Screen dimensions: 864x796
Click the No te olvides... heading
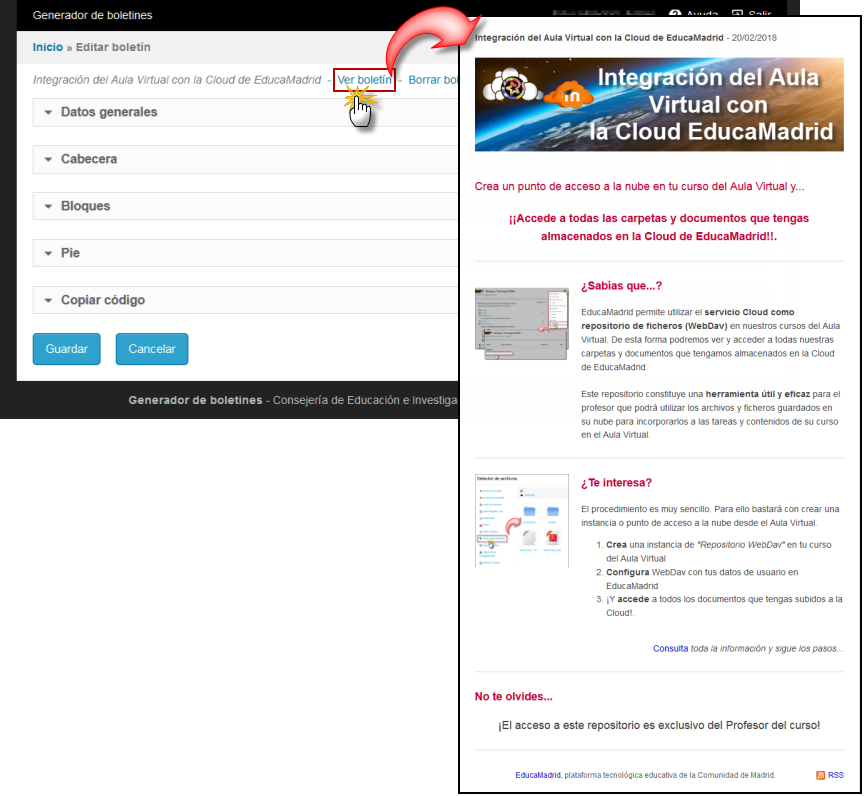pos(514,696)
